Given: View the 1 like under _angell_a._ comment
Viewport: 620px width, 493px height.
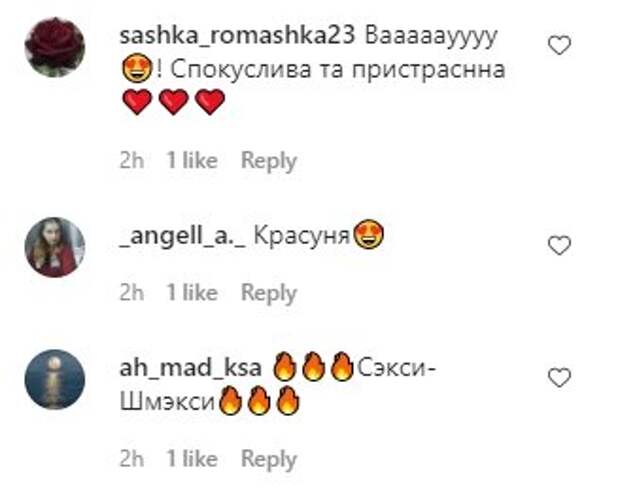Looking at the screenshot, I should (192, 293).
